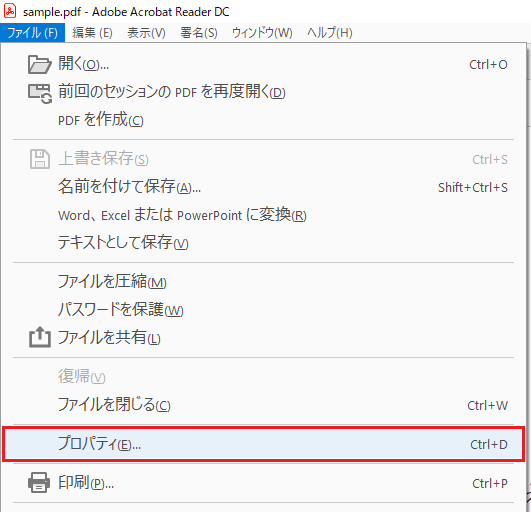Viewport: 531px width, 512px height.
Task: Open the ヘルプ(H) menu
Action: 330,33
